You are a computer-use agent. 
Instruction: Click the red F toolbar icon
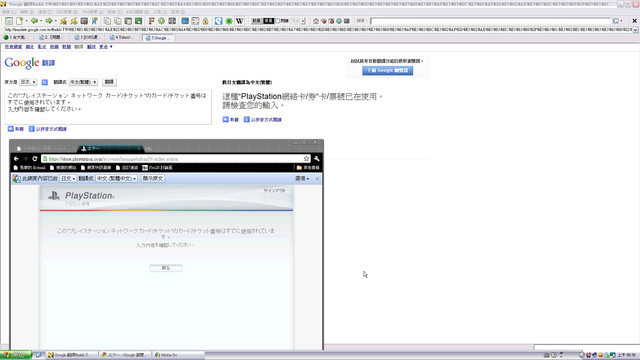(151, 21)
